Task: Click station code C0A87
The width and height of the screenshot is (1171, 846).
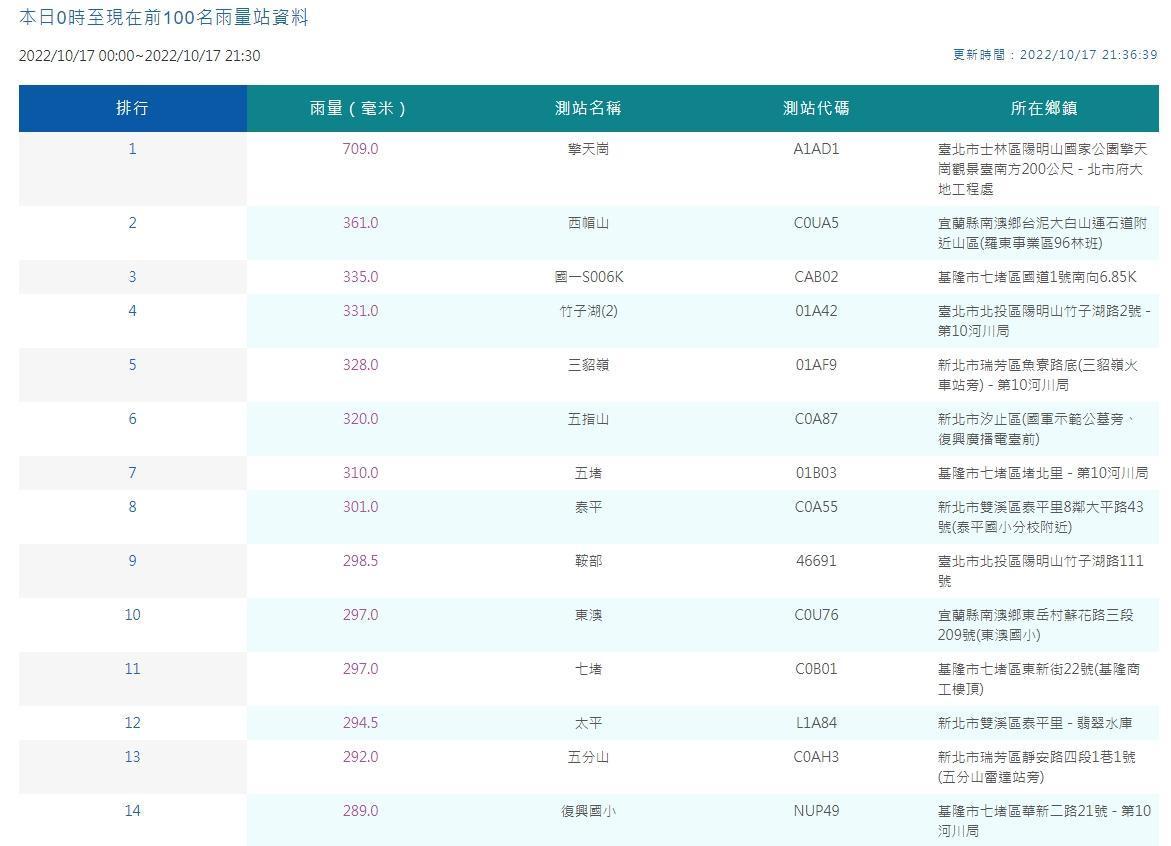Action: (816, 419)
